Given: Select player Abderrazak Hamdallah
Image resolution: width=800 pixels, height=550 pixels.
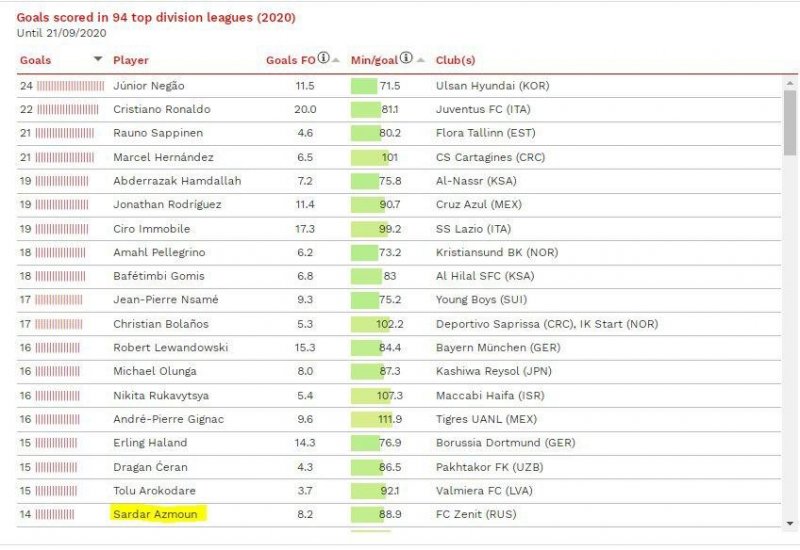Looking at the screenshot, I should coord(177,181).
